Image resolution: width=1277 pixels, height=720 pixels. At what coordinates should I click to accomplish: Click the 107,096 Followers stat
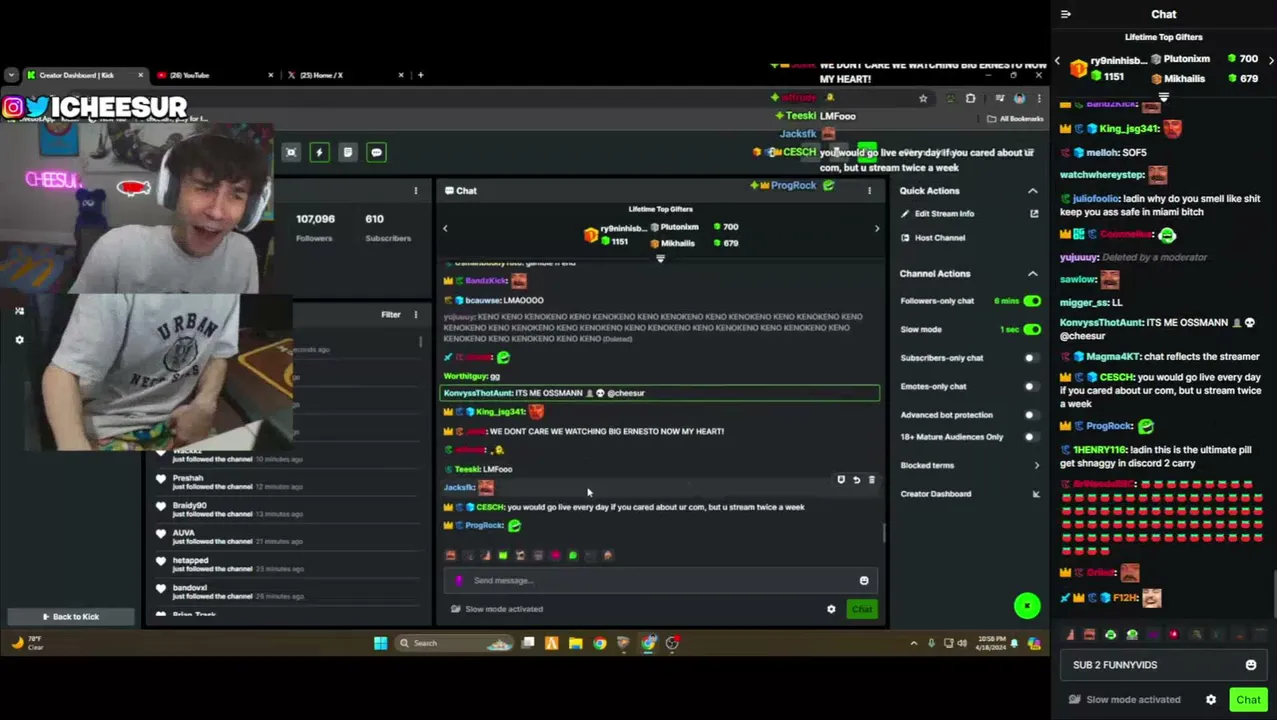[x=315, y=227]
